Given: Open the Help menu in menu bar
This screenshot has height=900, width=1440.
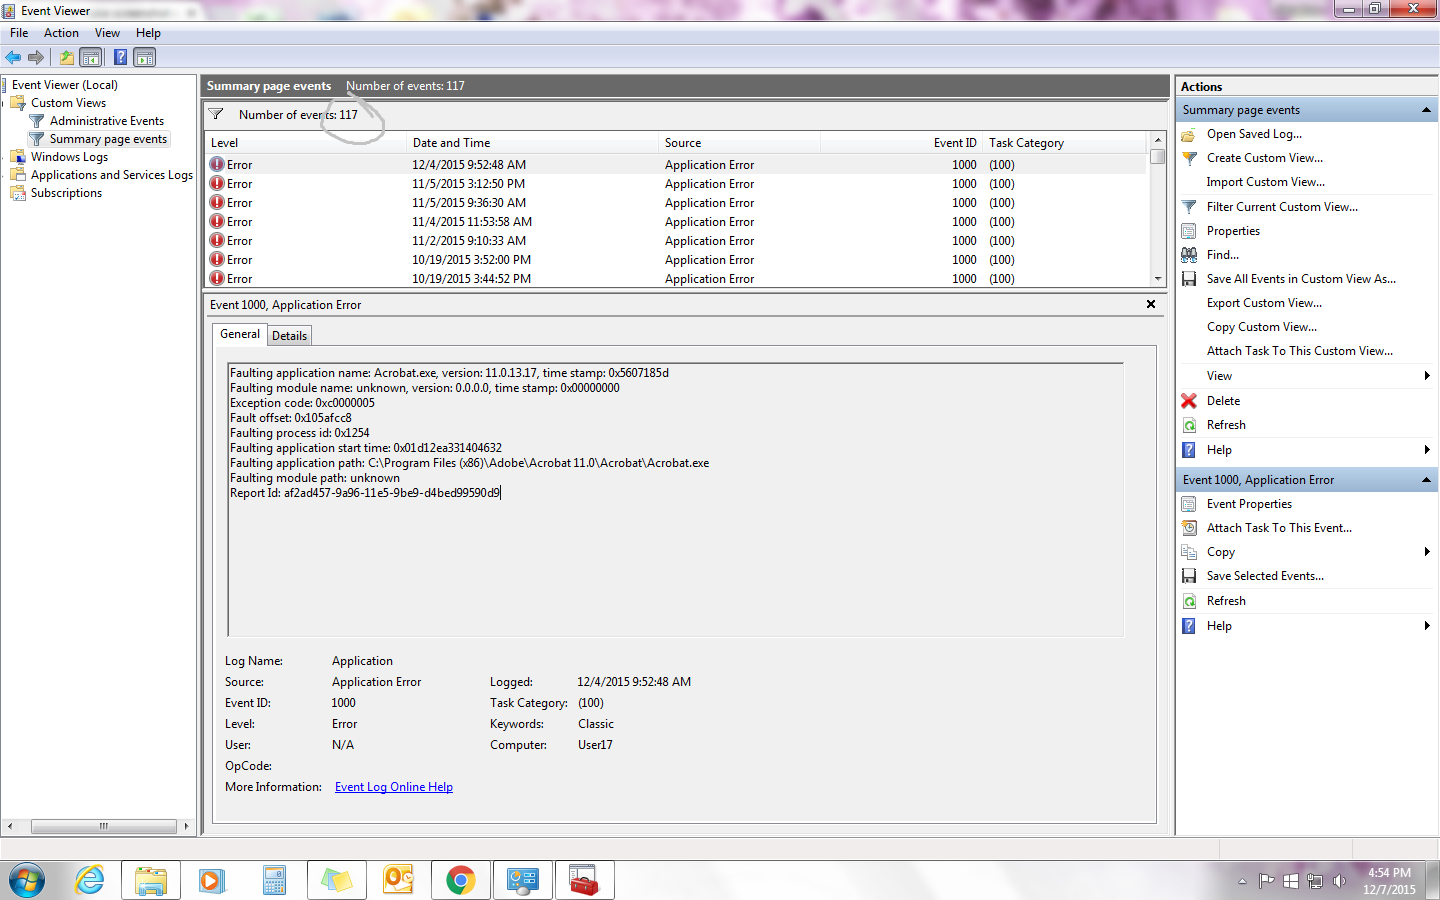Looking at the screenshot, I should point(148,33).
